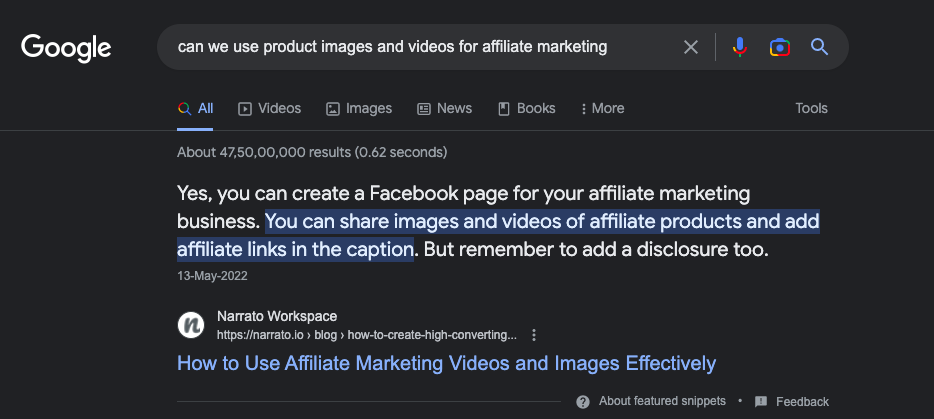This screenshot has width=934, height=419.
Task: Switch to the Videos tab
Action: click(x=269, y=108)
